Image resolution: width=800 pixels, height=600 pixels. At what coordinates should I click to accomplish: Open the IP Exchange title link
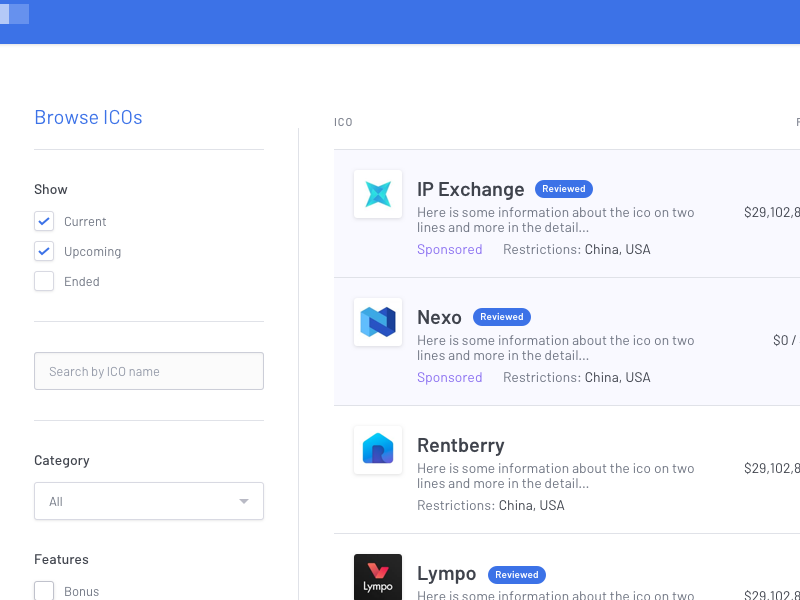point(470,189)
